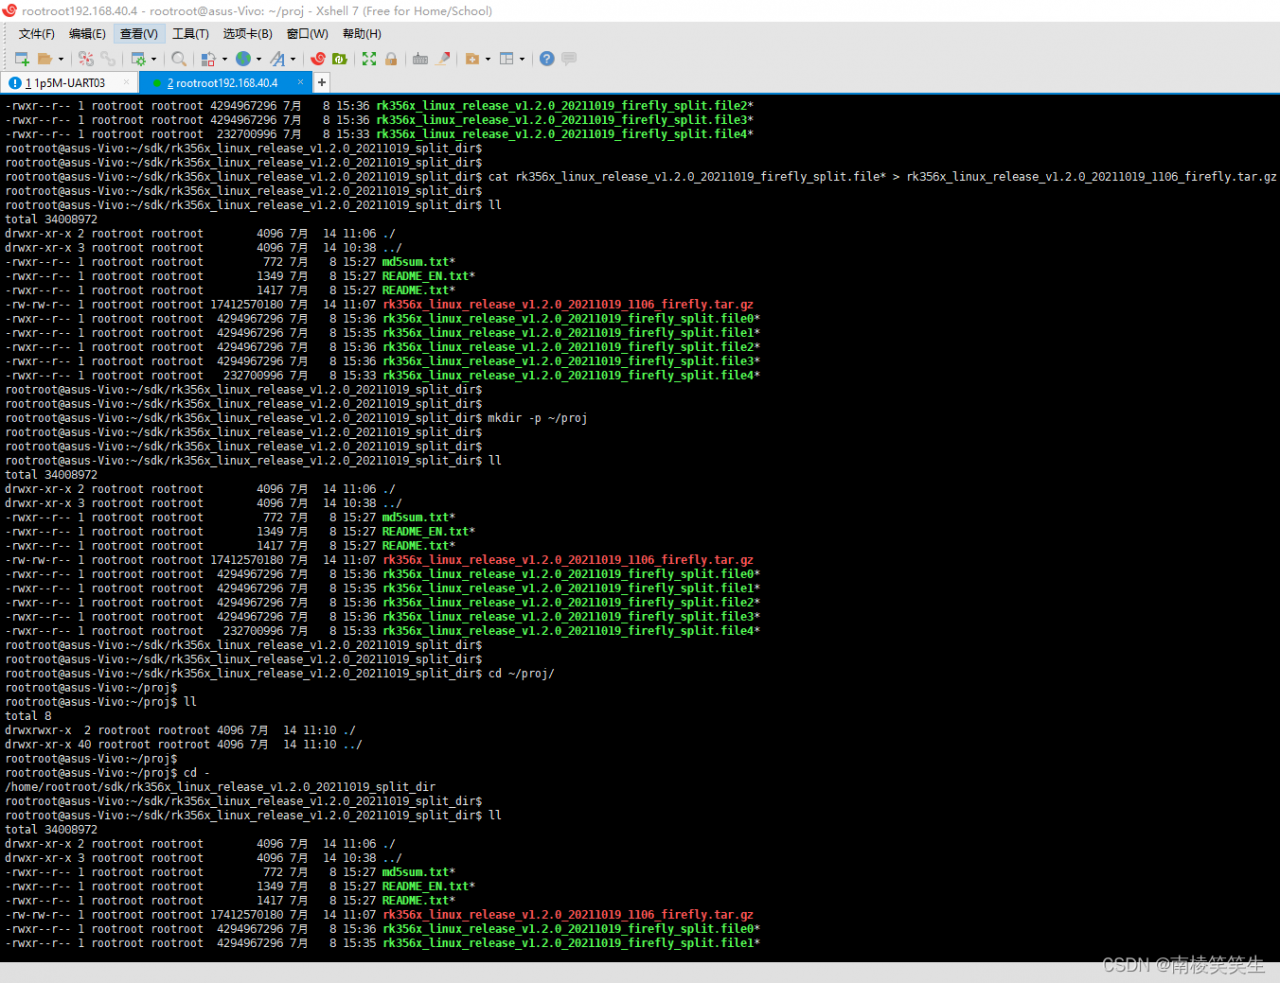Click the padlock lock-screen icon
The height and width of the screenshot is (983, 1280).
pyautogui.click(x=391, y=59)
